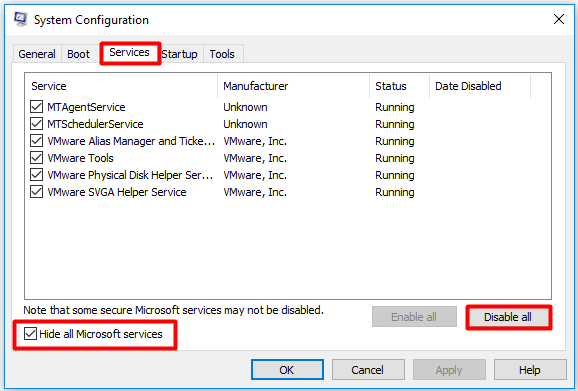Click the Cancel button
578x391 pixels.
pyautogui.click(x=368, y=370)
